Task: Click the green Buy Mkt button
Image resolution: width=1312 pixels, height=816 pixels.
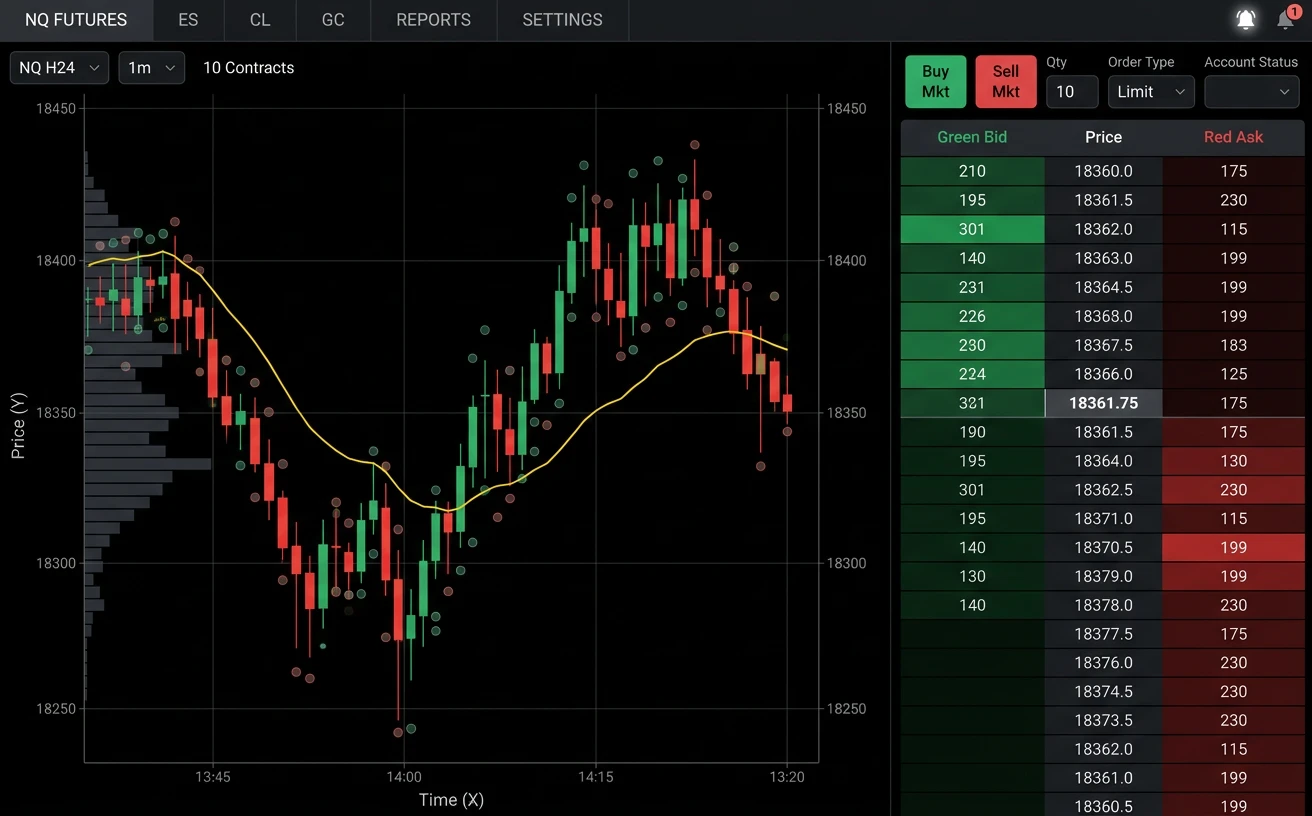Action: (x=936, y=82)
